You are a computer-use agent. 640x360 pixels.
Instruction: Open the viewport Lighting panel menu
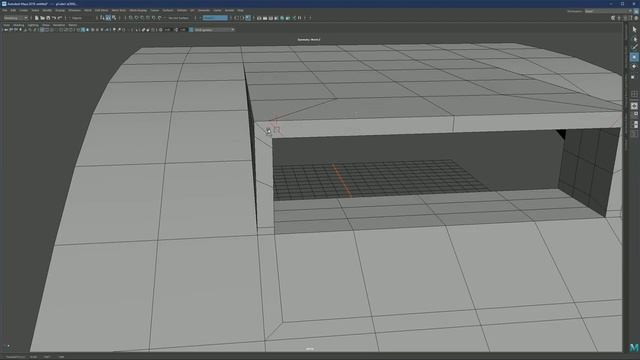[x=33, y=25]
